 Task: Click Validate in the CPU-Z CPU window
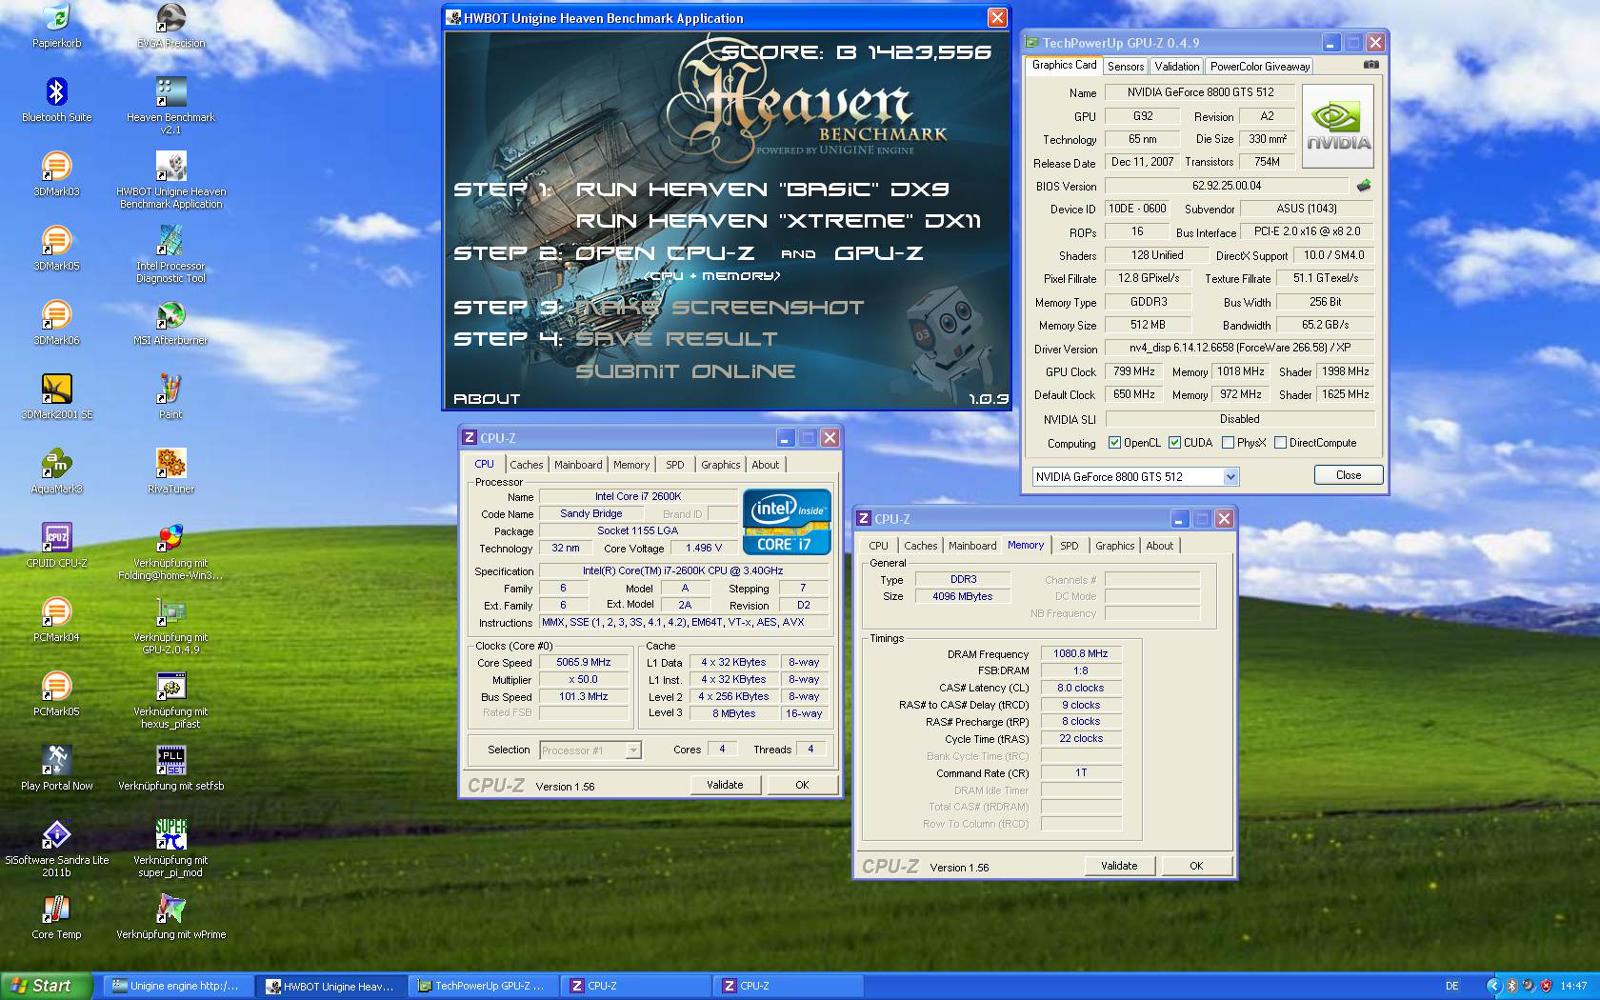point(725,785)
